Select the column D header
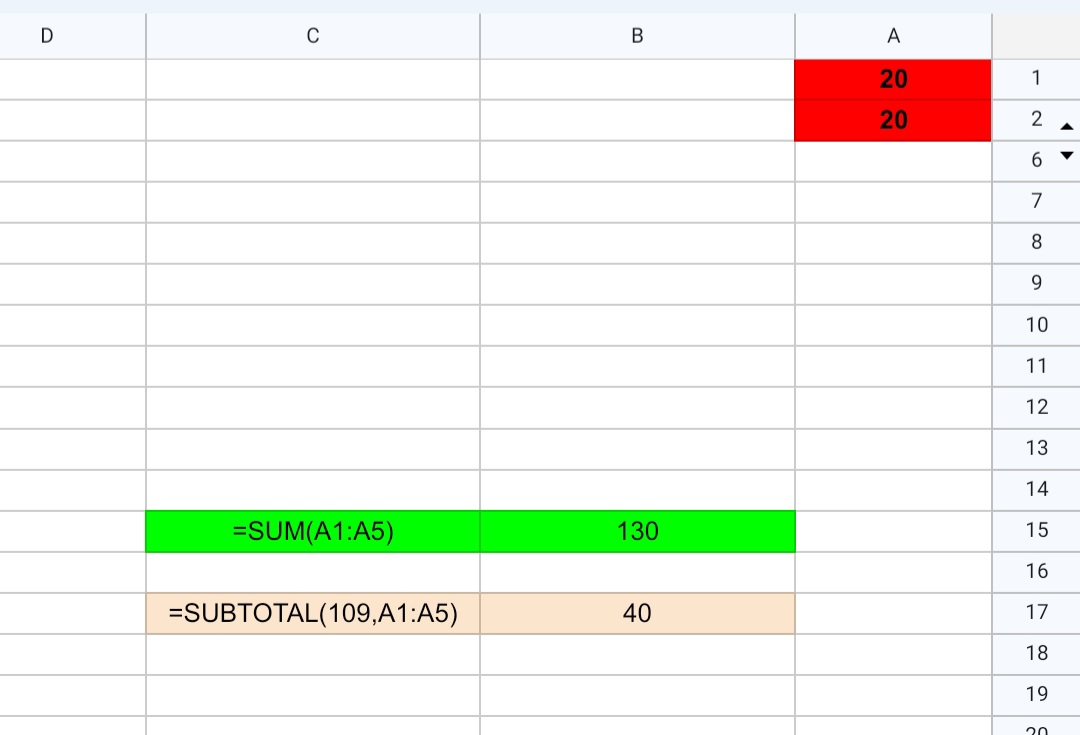Image resolution: width=1080 pixels, height=735 pixels. pyautogui.click(x=46, y=35)
